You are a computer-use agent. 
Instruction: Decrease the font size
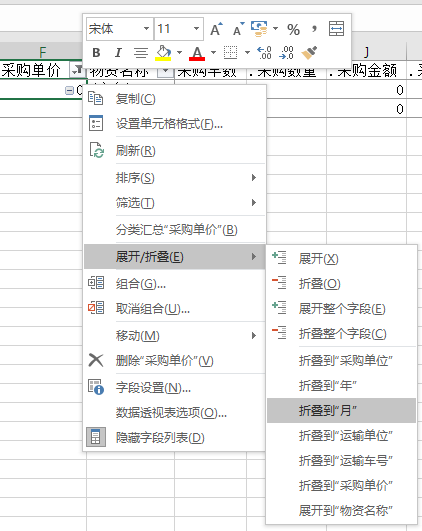239,29
